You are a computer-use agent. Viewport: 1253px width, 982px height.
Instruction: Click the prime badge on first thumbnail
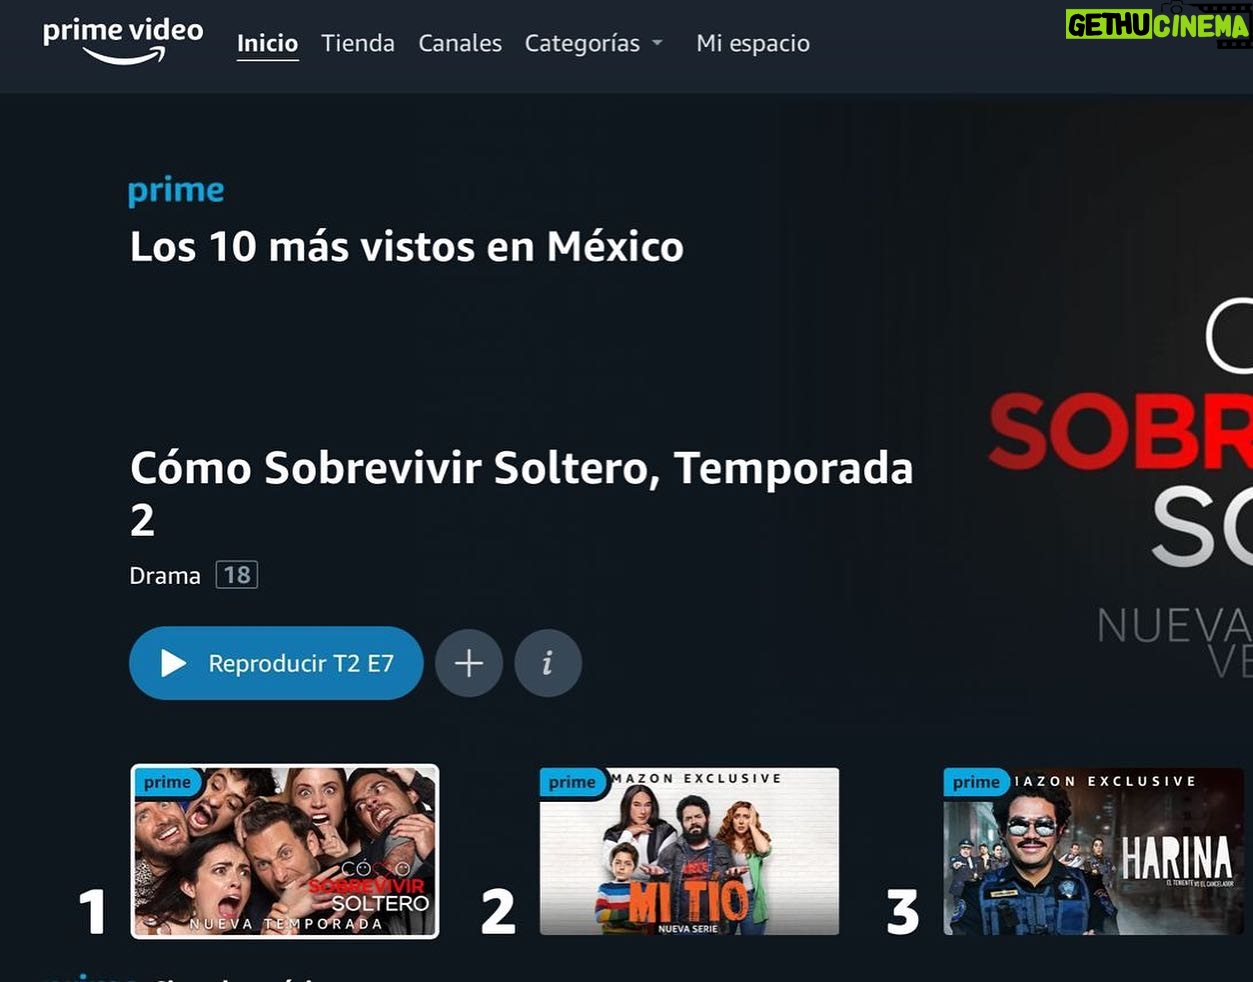(167, 782)
